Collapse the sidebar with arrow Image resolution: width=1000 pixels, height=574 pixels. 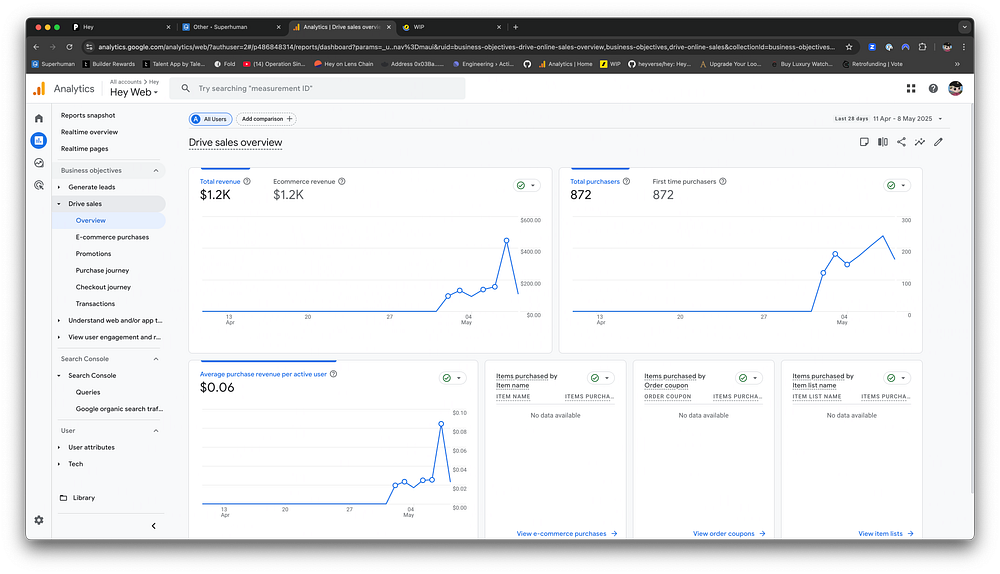pyautogui.click(x=153, y=526)
